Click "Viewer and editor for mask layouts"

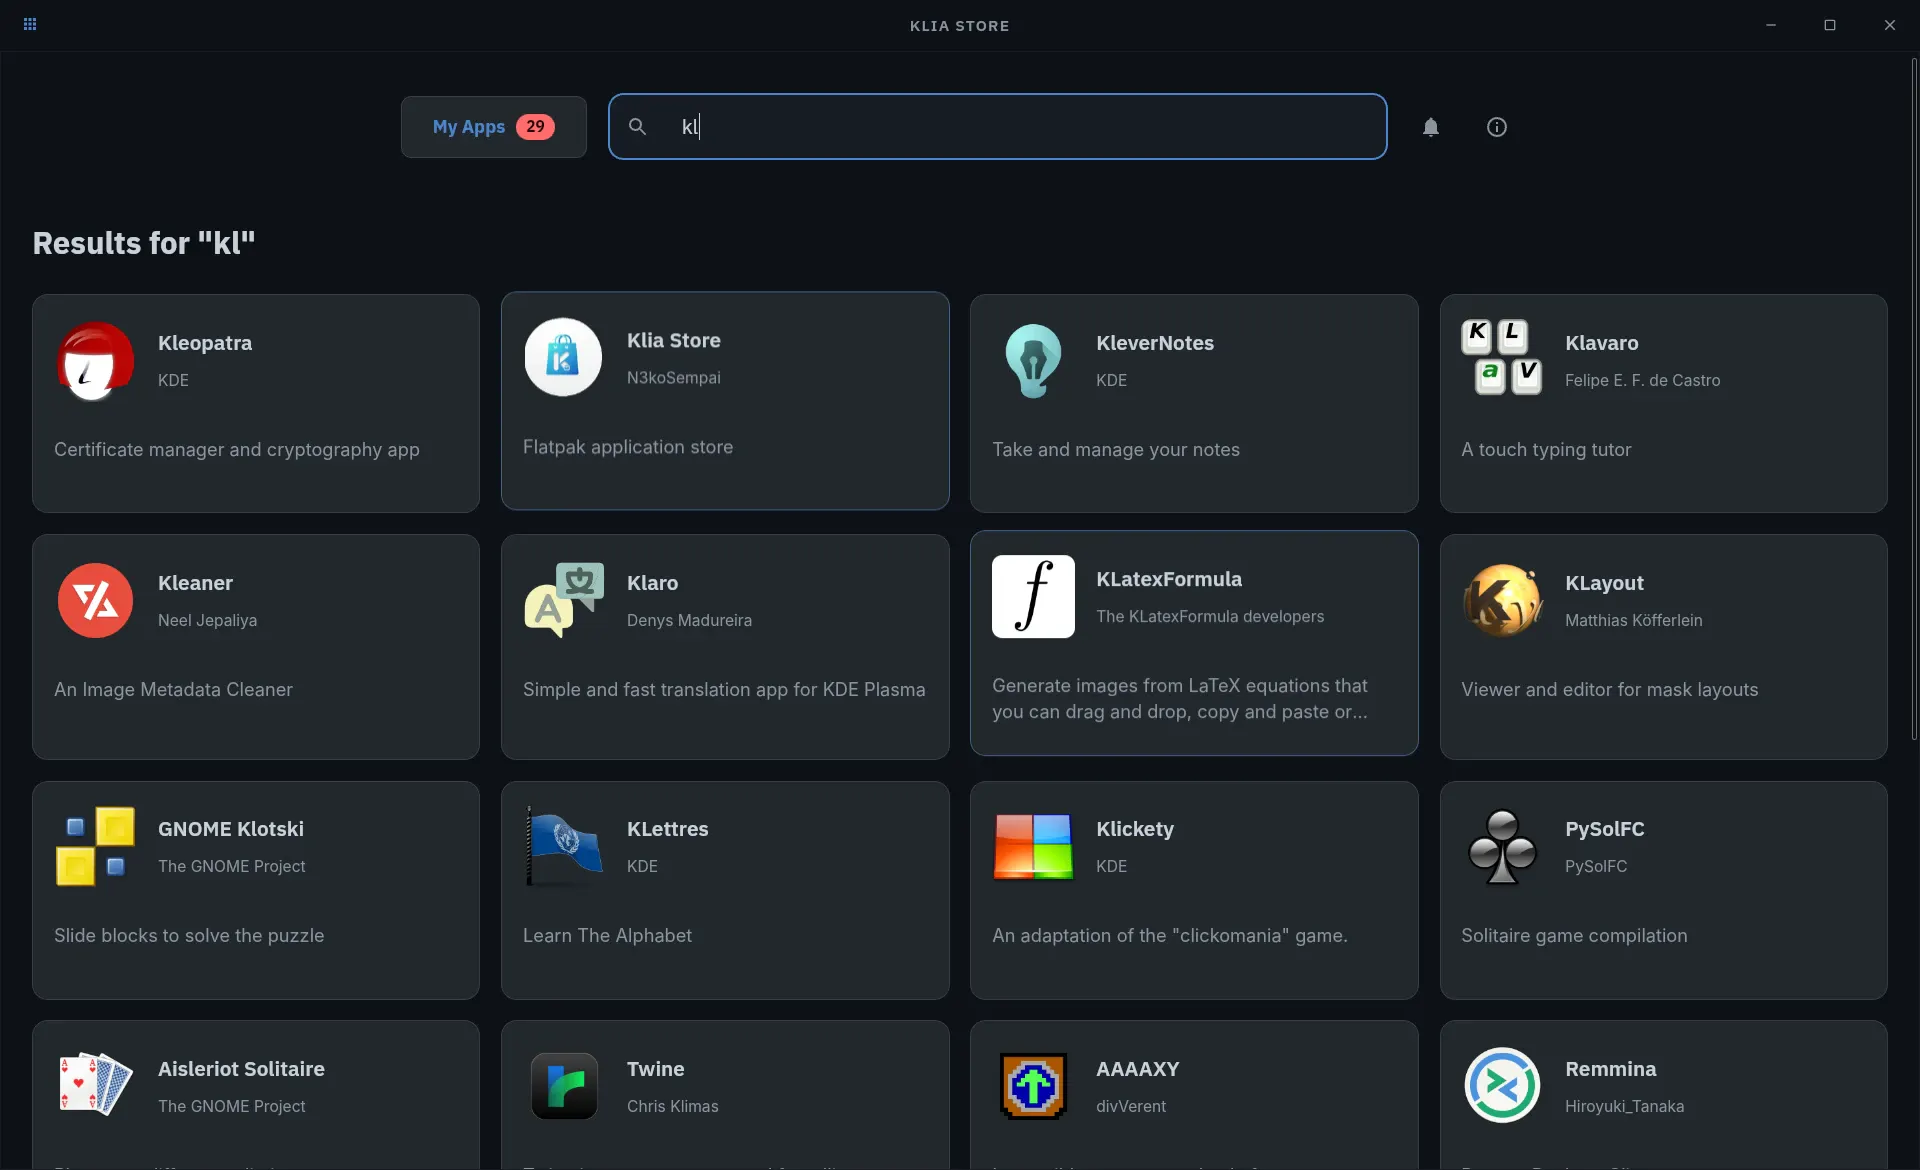tap(1610, 690)
